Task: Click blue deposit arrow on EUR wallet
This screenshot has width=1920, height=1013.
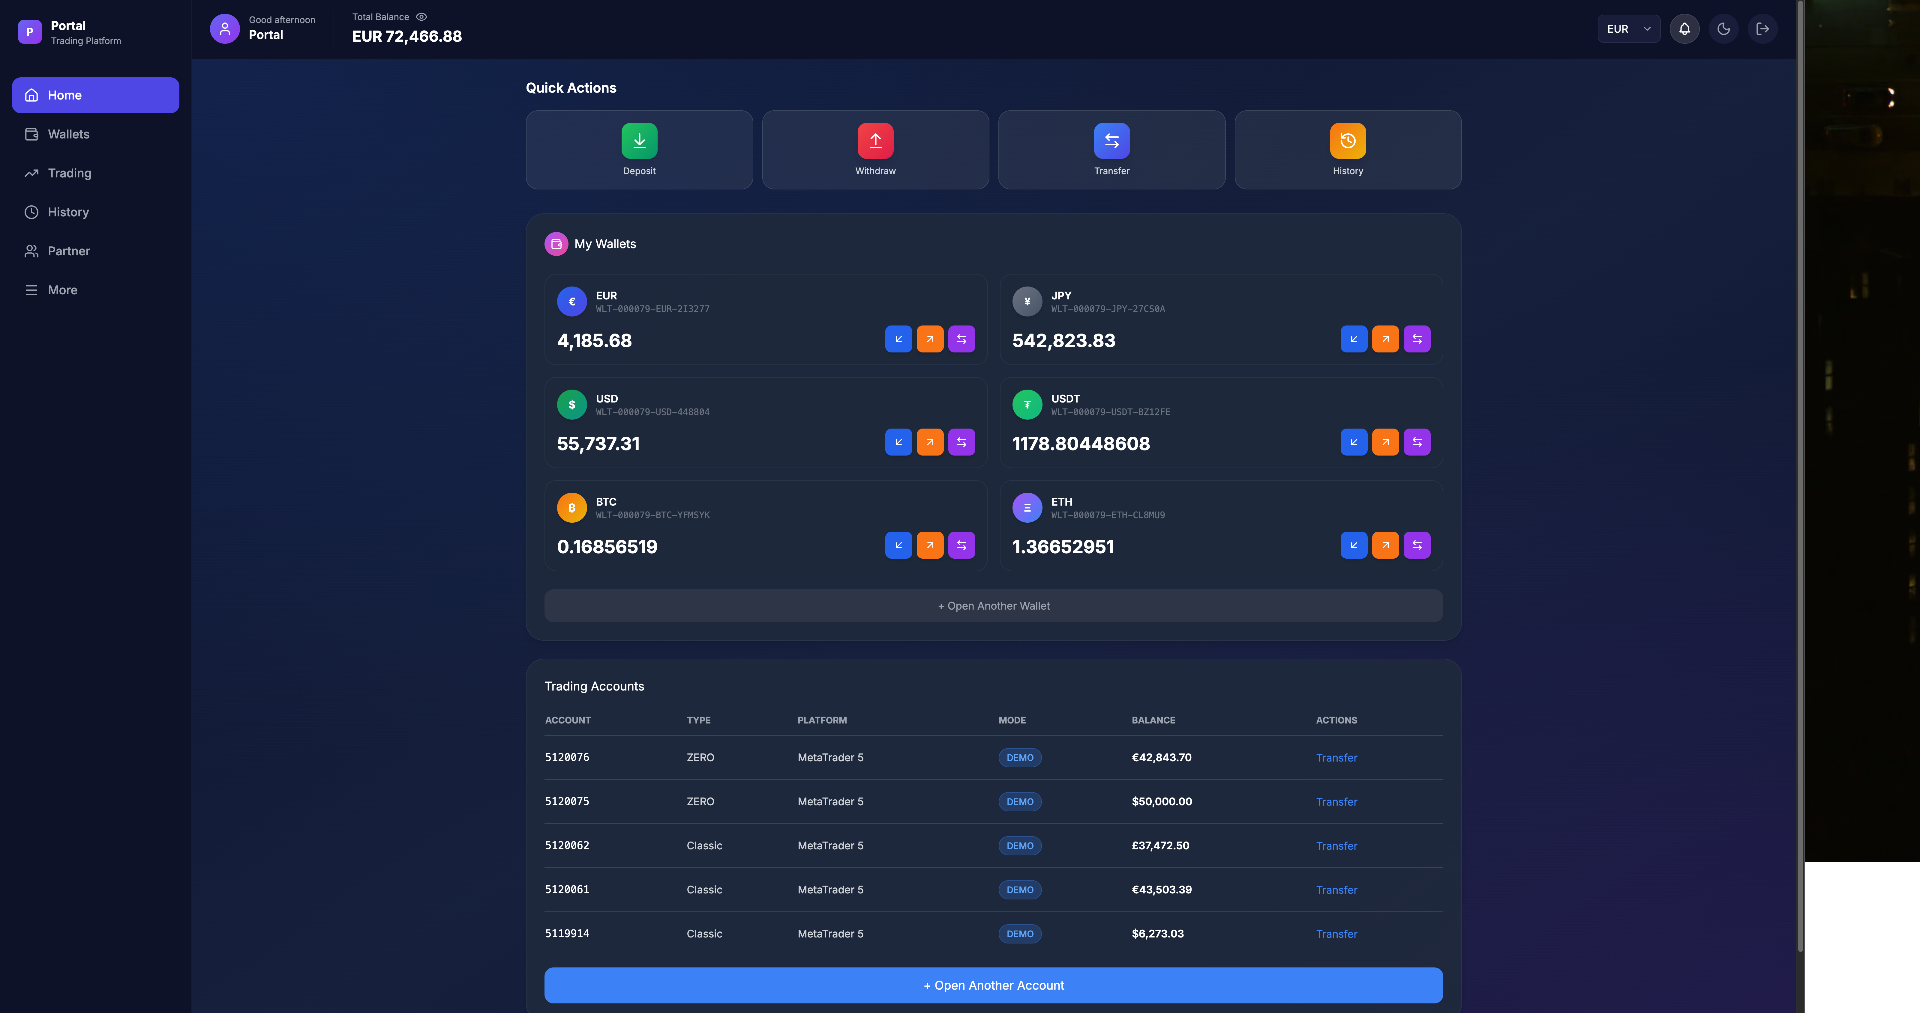Action: pyautogui.click(x=898, y=339)
